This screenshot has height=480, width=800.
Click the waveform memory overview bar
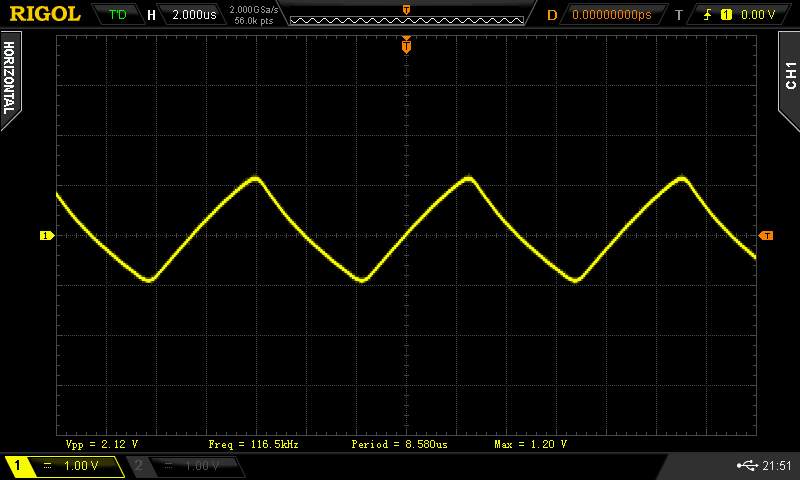click(x=406, y=18)
